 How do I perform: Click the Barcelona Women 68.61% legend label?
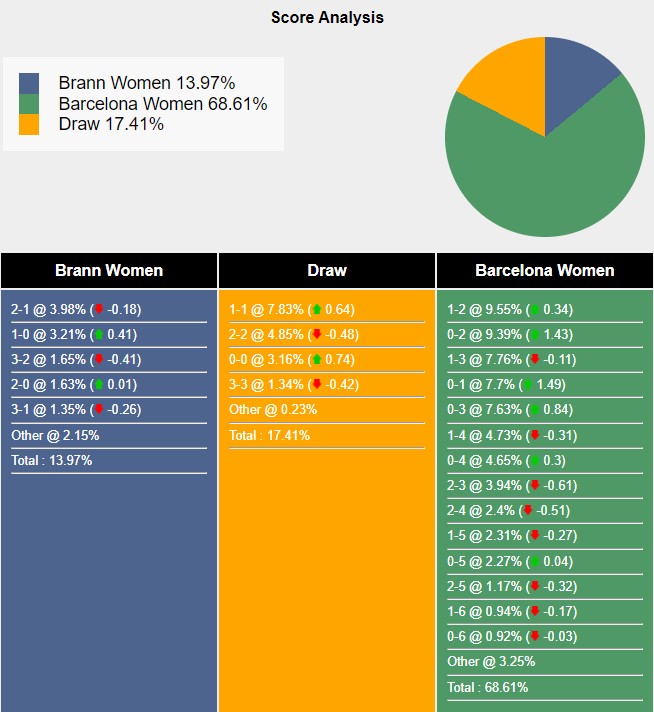163,104
